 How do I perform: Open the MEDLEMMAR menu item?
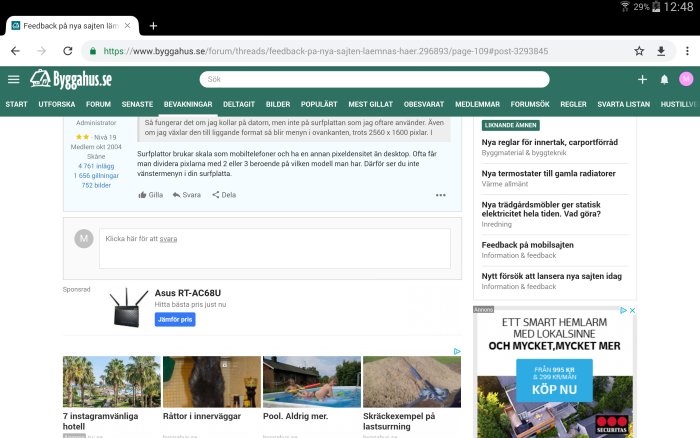tap(477, 104)
